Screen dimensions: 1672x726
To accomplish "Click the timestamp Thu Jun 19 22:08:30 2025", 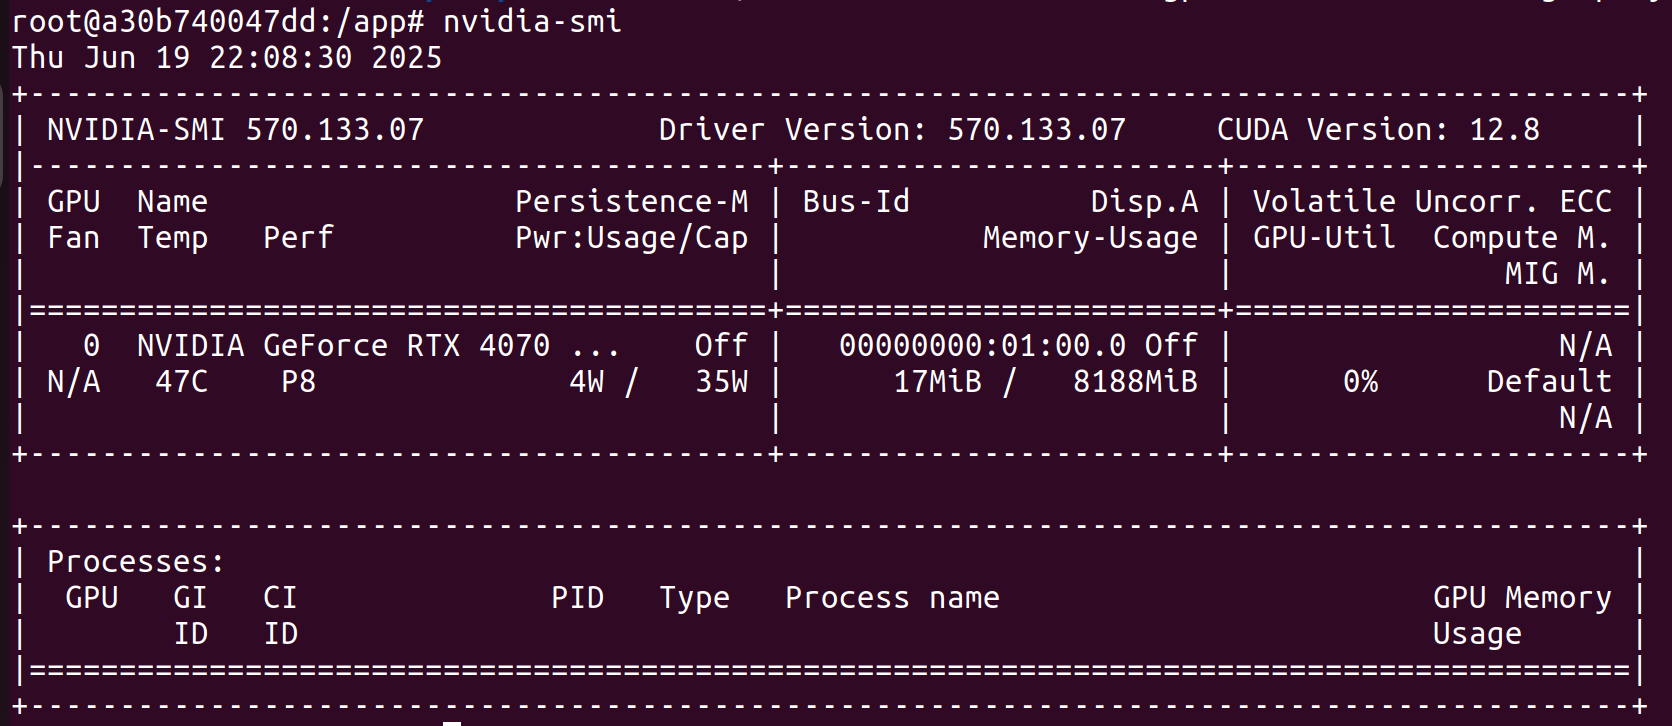I will coord(227,57).
